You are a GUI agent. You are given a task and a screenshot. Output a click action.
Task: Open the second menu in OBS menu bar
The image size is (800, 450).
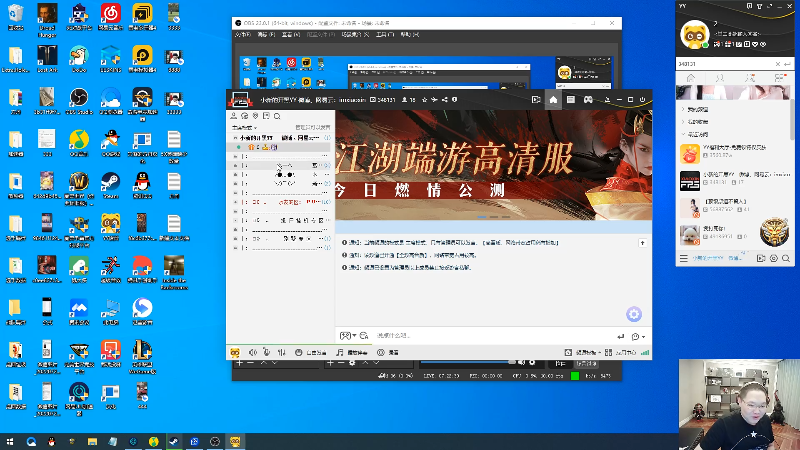(x=266, y=35)
